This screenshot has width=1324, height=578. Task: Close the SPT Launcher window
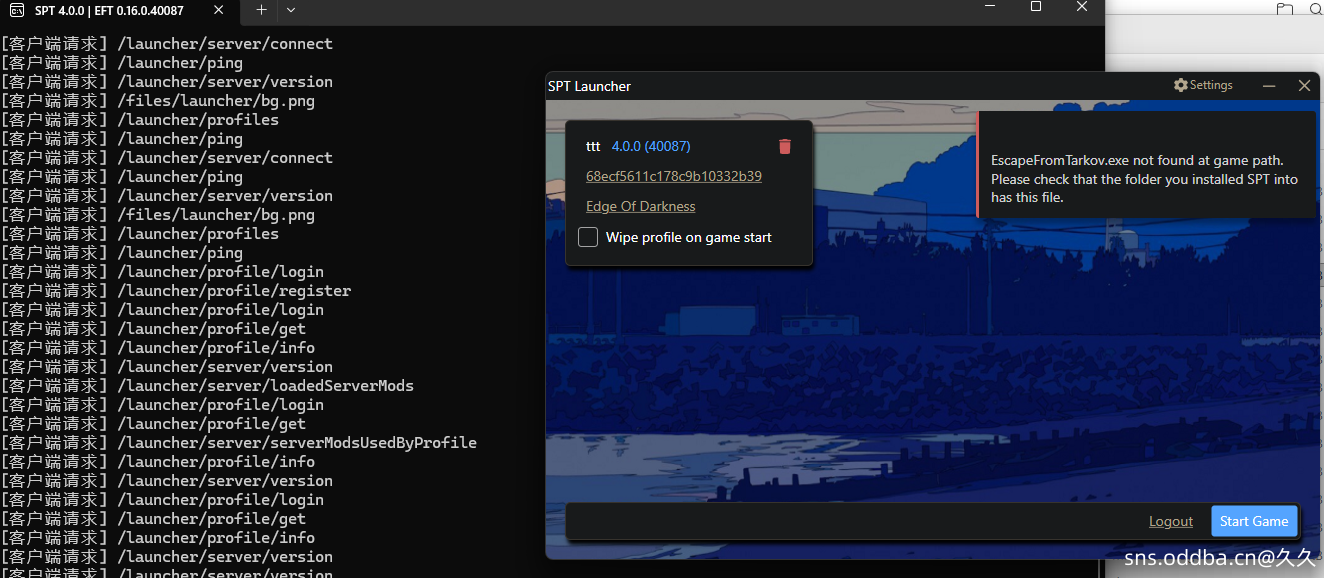pyautogui.click(x=1304, y=86)
